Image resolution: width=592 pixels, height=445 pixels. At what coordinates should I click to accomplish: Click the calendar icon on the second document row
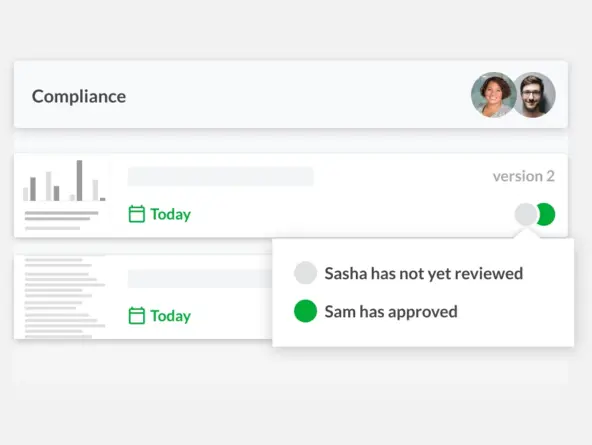point(137,316)
